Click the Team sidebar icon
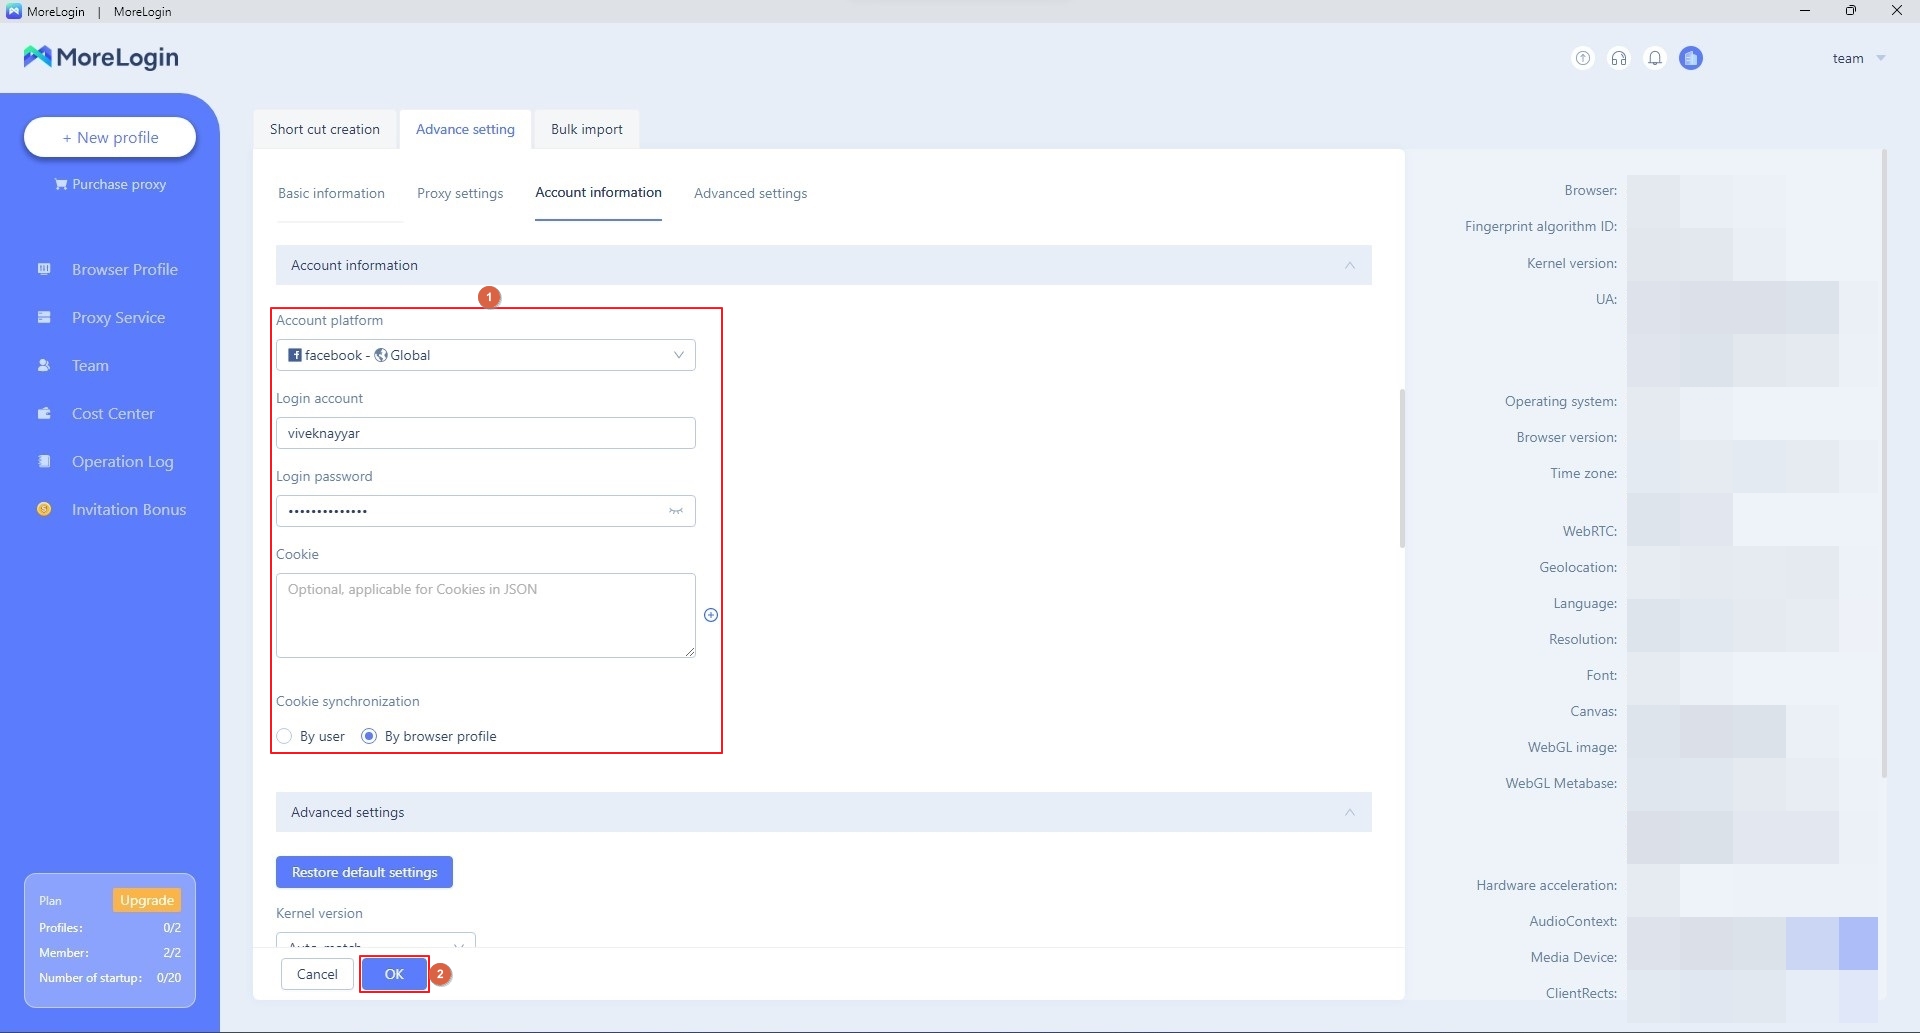Screen dimensions: 1920x1033 click(44, 365)
